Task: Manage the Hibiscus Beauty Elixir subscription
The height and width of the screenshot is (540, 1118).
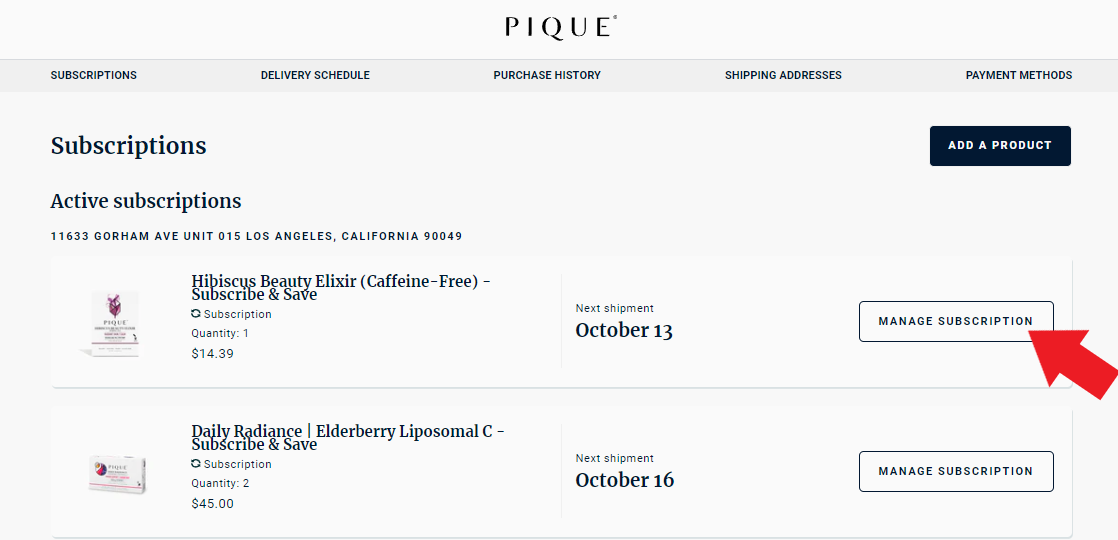Action: pyautogui.click(x=955, y=321)
